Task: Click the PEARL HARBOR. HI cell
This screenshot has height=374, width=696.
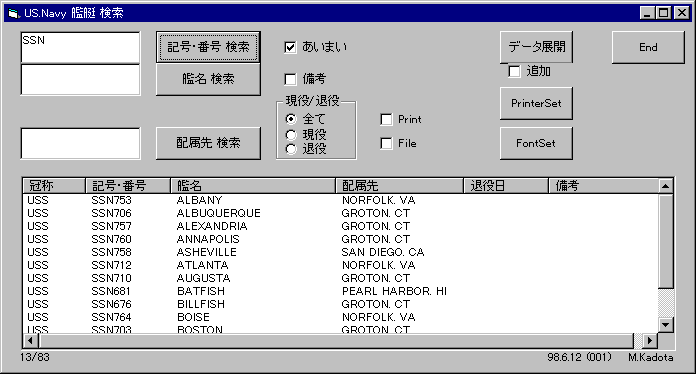Action: [x=394, y=291]
